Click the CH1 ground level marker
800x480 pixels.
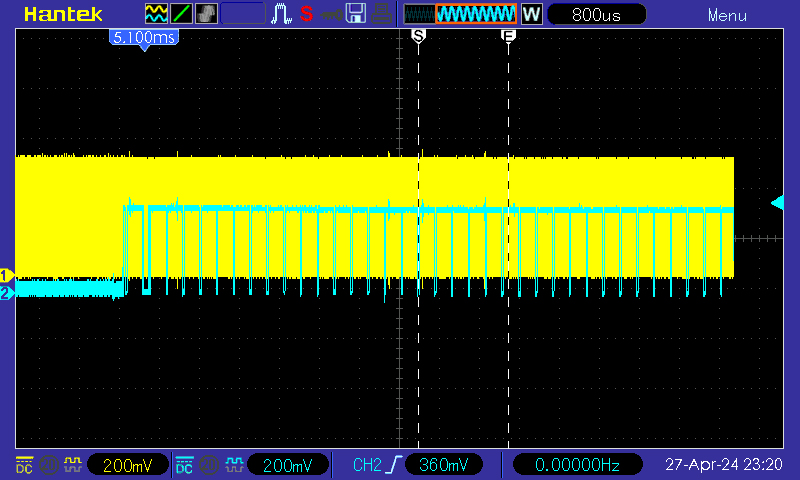point(7,275)
